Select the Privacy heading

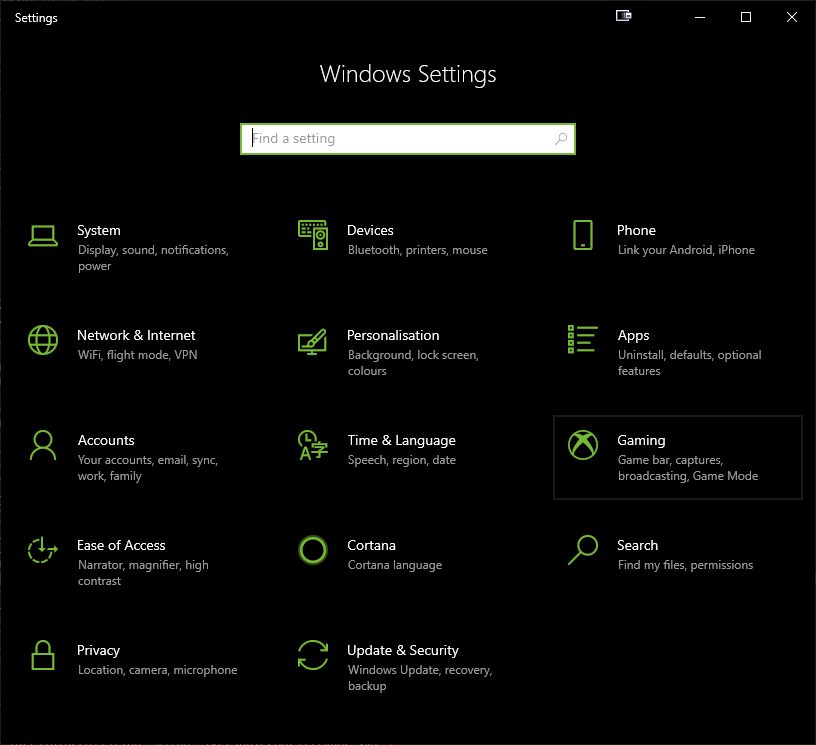tap(98, 650)
